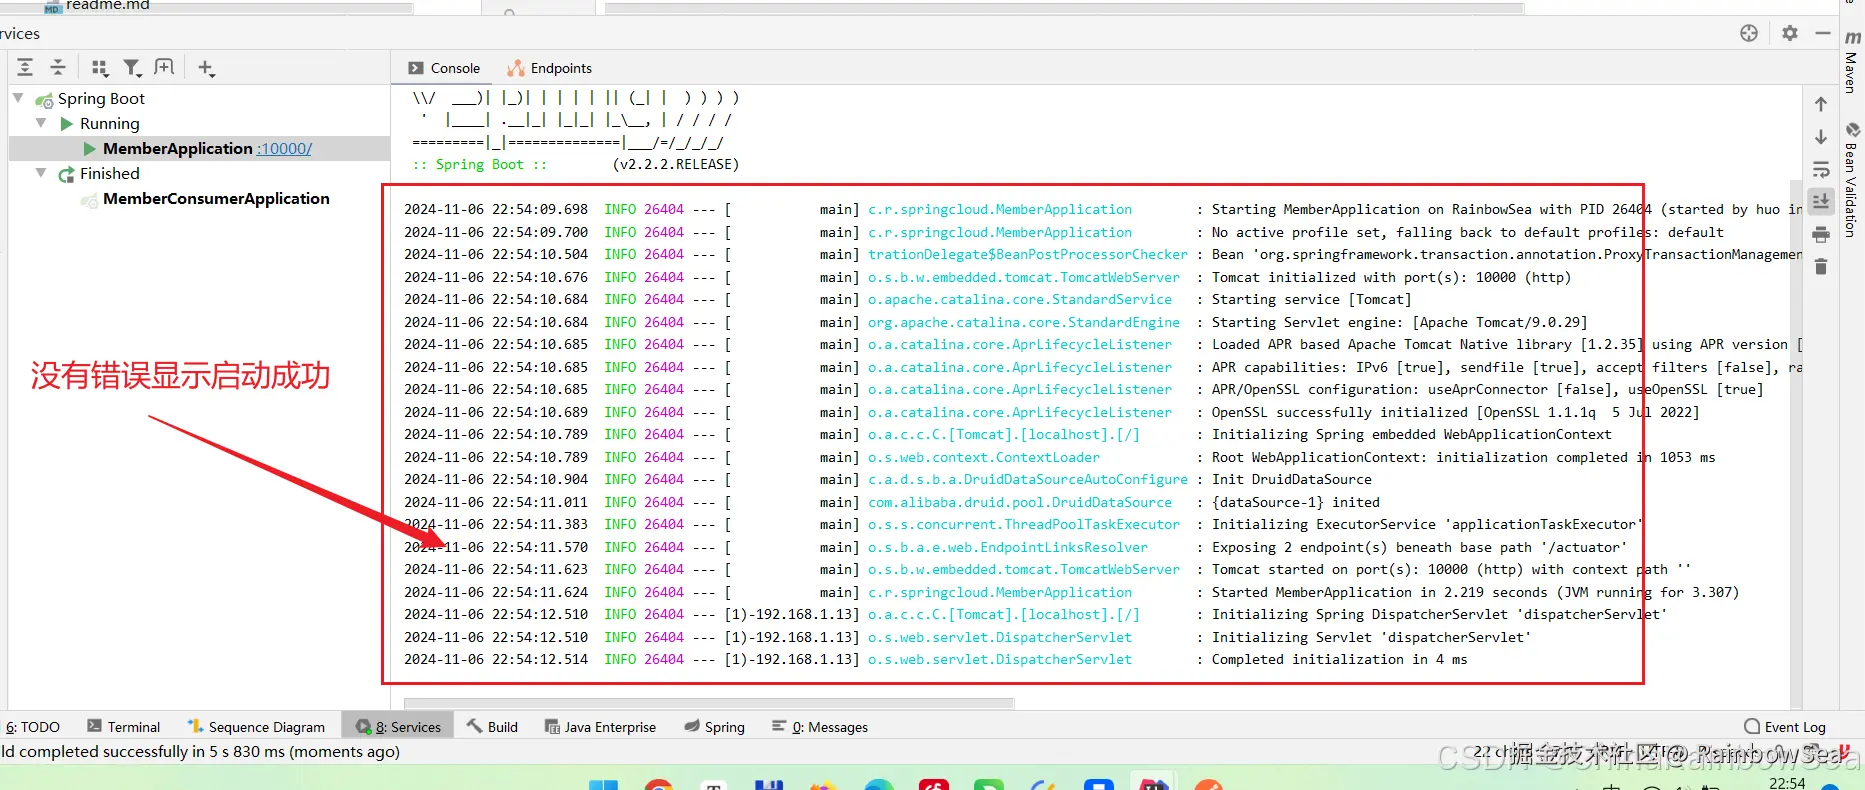Collapse the Finished group arrow
1865x790 pixels.
click(x=41, y=173)
